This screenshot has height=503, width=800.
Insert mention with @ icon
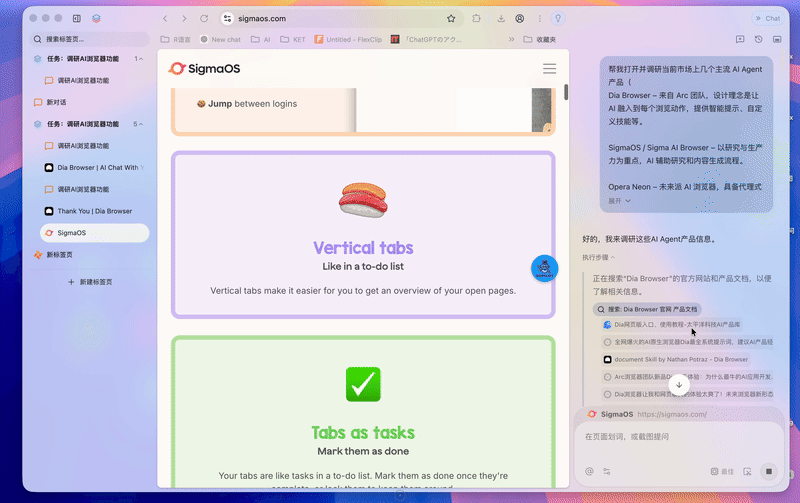point(589,471)
